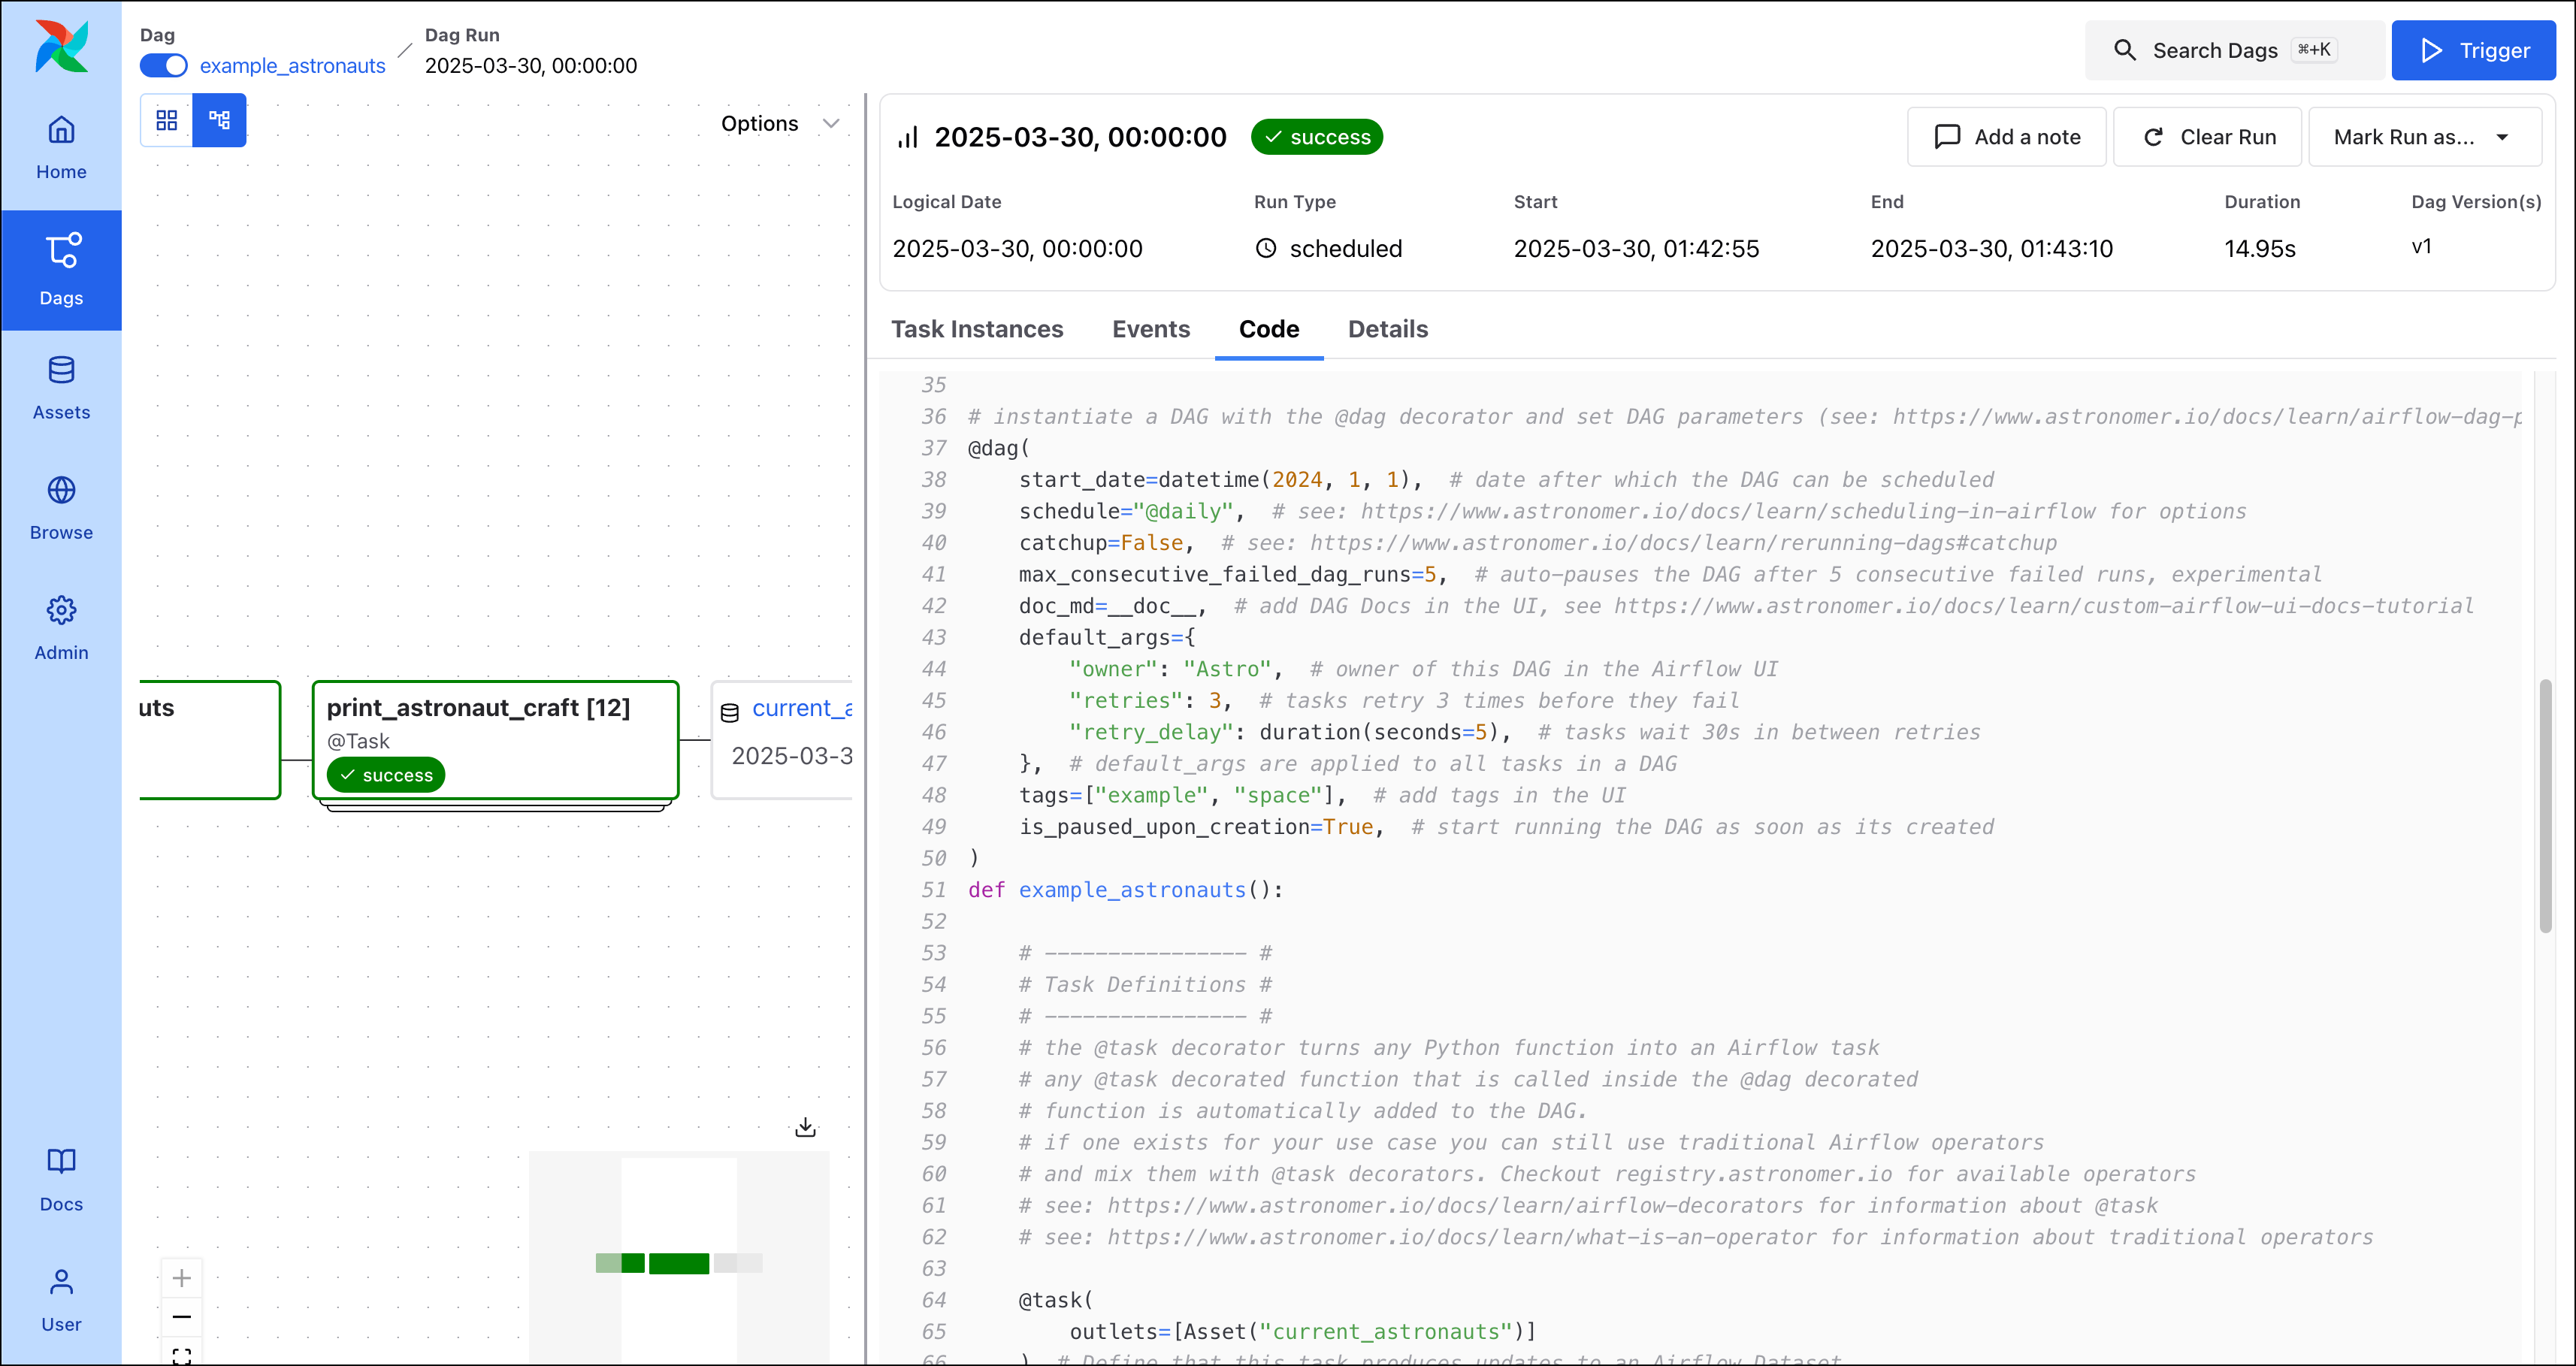Open the Browse section
The width and height of the screenshot is (2576, 1366).
click(61, 506)
